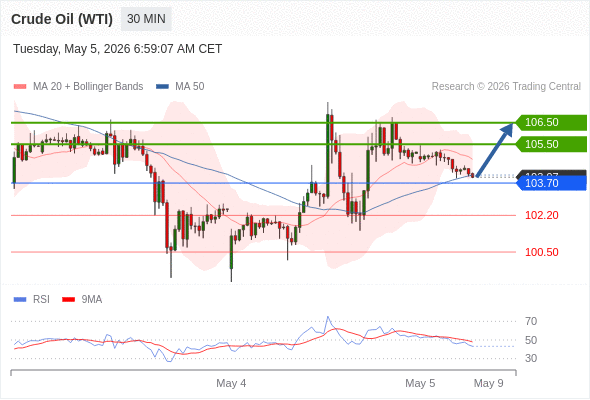Select the 105.50 resistance price tag
The height and width of the screenshot is (400, 590).
pos(551,144)
